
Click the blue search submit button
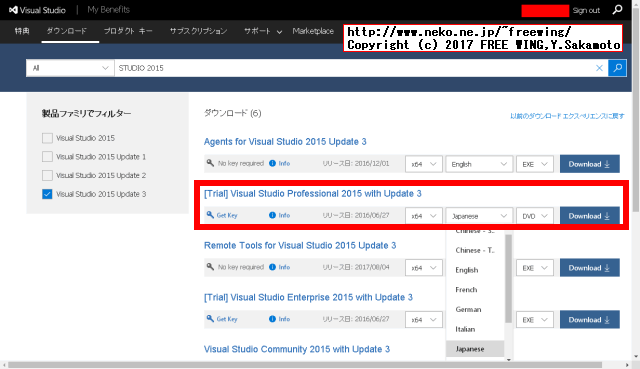point(617,68)
